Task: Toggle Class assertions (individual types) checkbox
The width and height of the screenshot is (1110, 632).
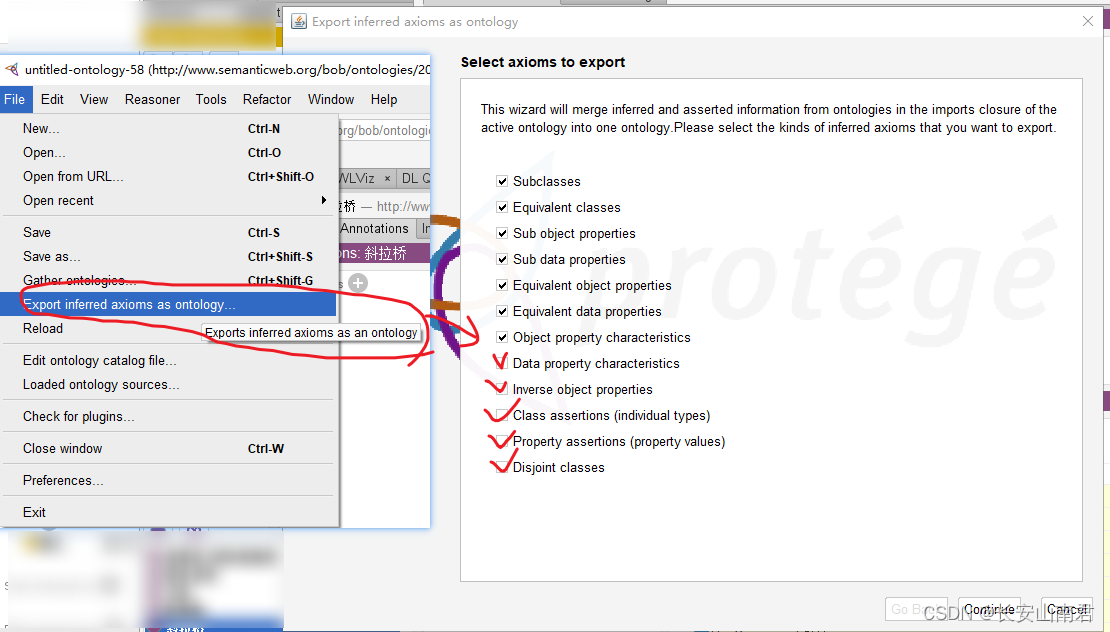Action: tap(502, 415)
